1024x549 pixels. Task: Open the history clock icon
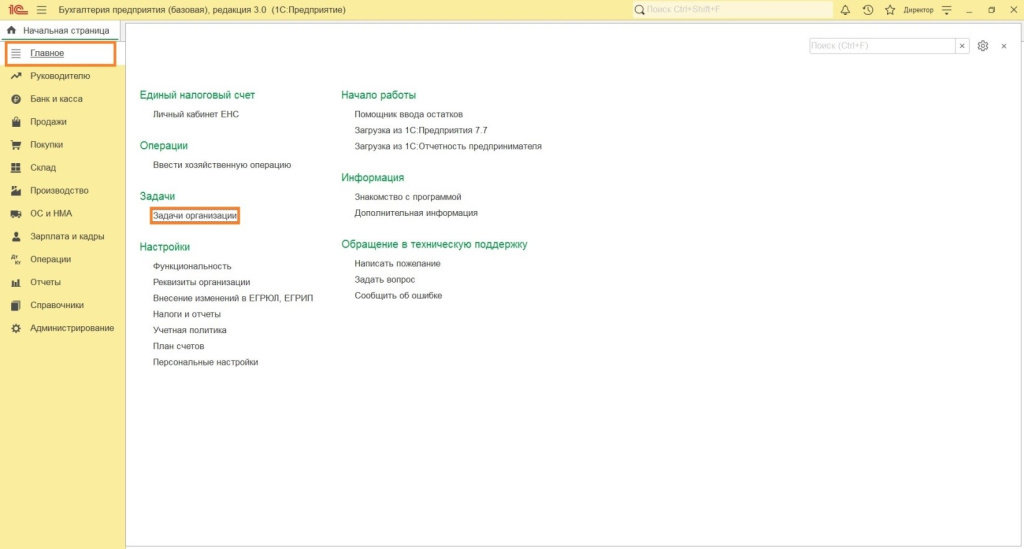coord(867,9)
